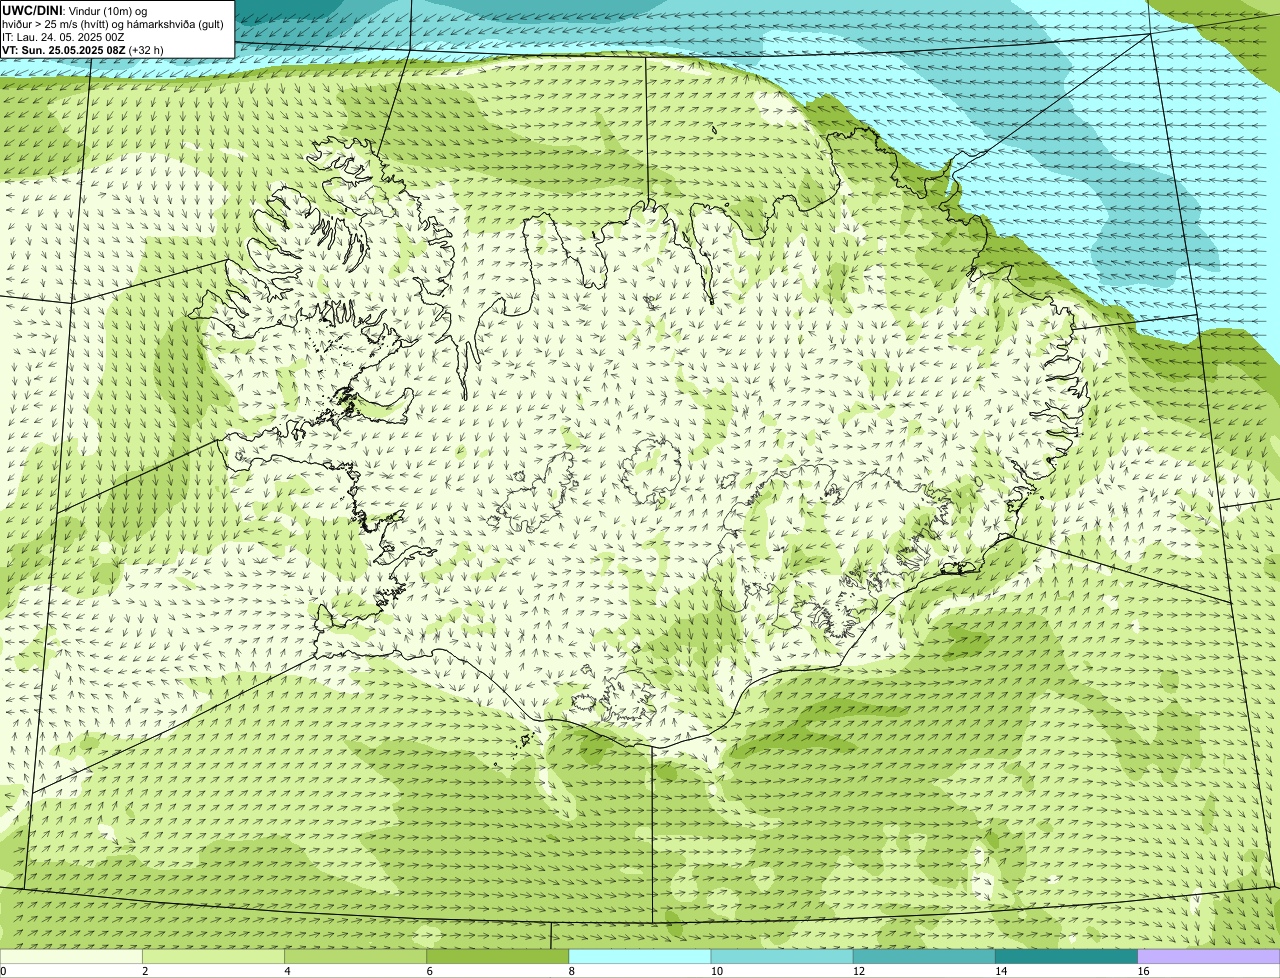Click the 4–6 m/s green legend swatch

(x=356, y=957)
